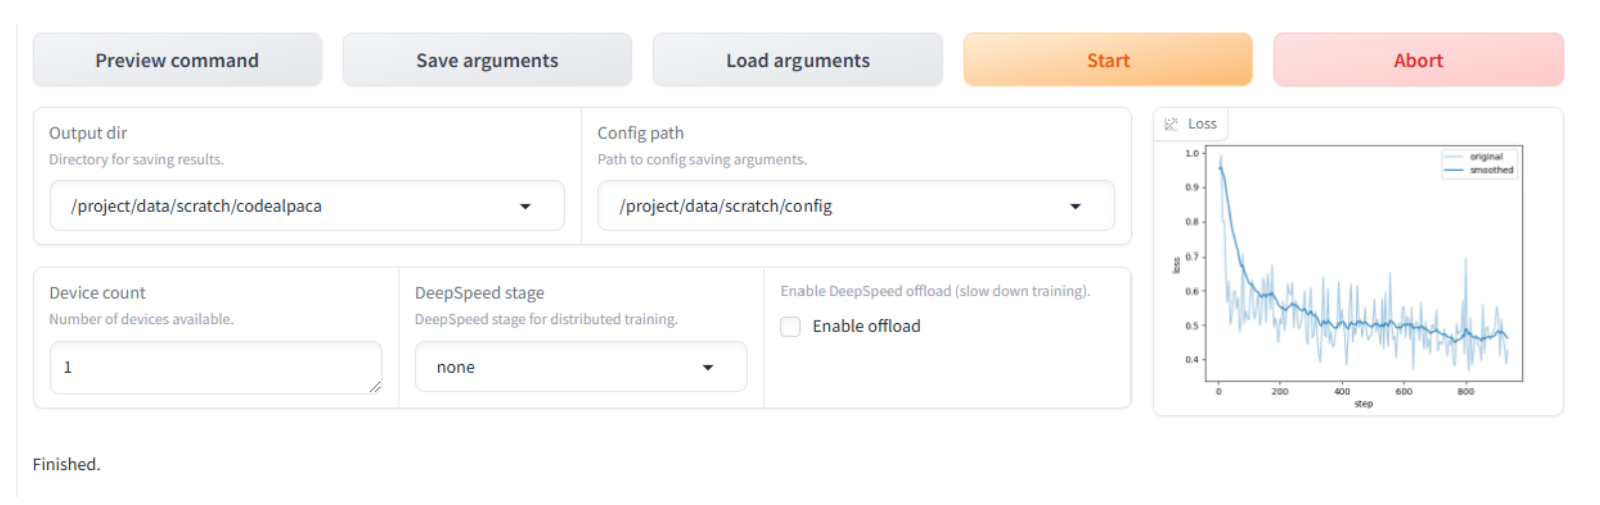Viewport: 1600px width, 505px height.
Task: Click the Output dir path text
Action: 196,207
